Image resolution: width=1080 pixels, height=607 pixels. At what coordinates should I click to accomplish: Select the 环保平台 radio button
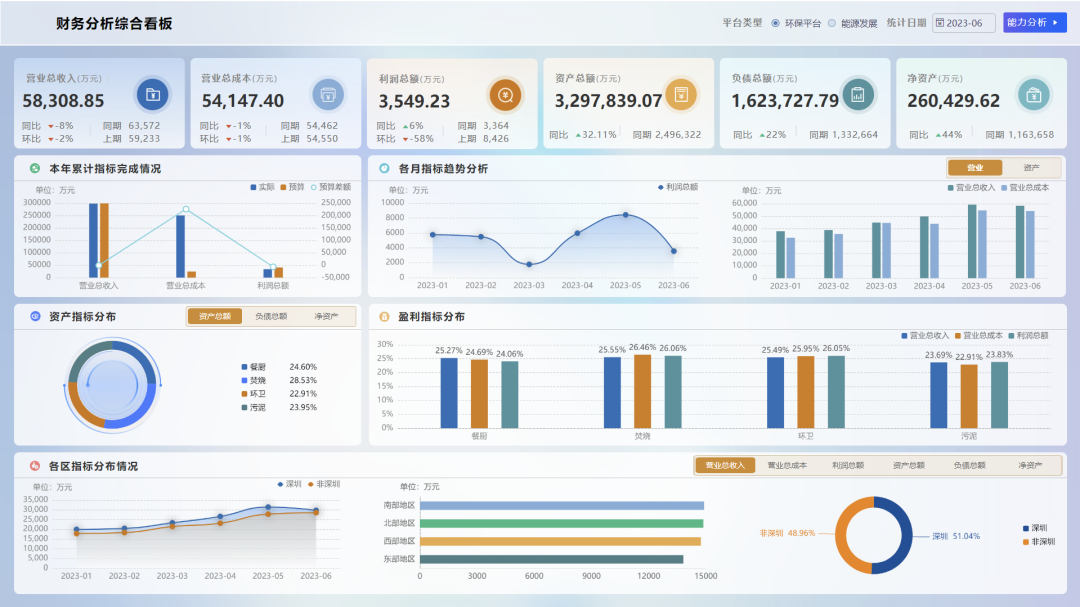(x=776, y=23)
